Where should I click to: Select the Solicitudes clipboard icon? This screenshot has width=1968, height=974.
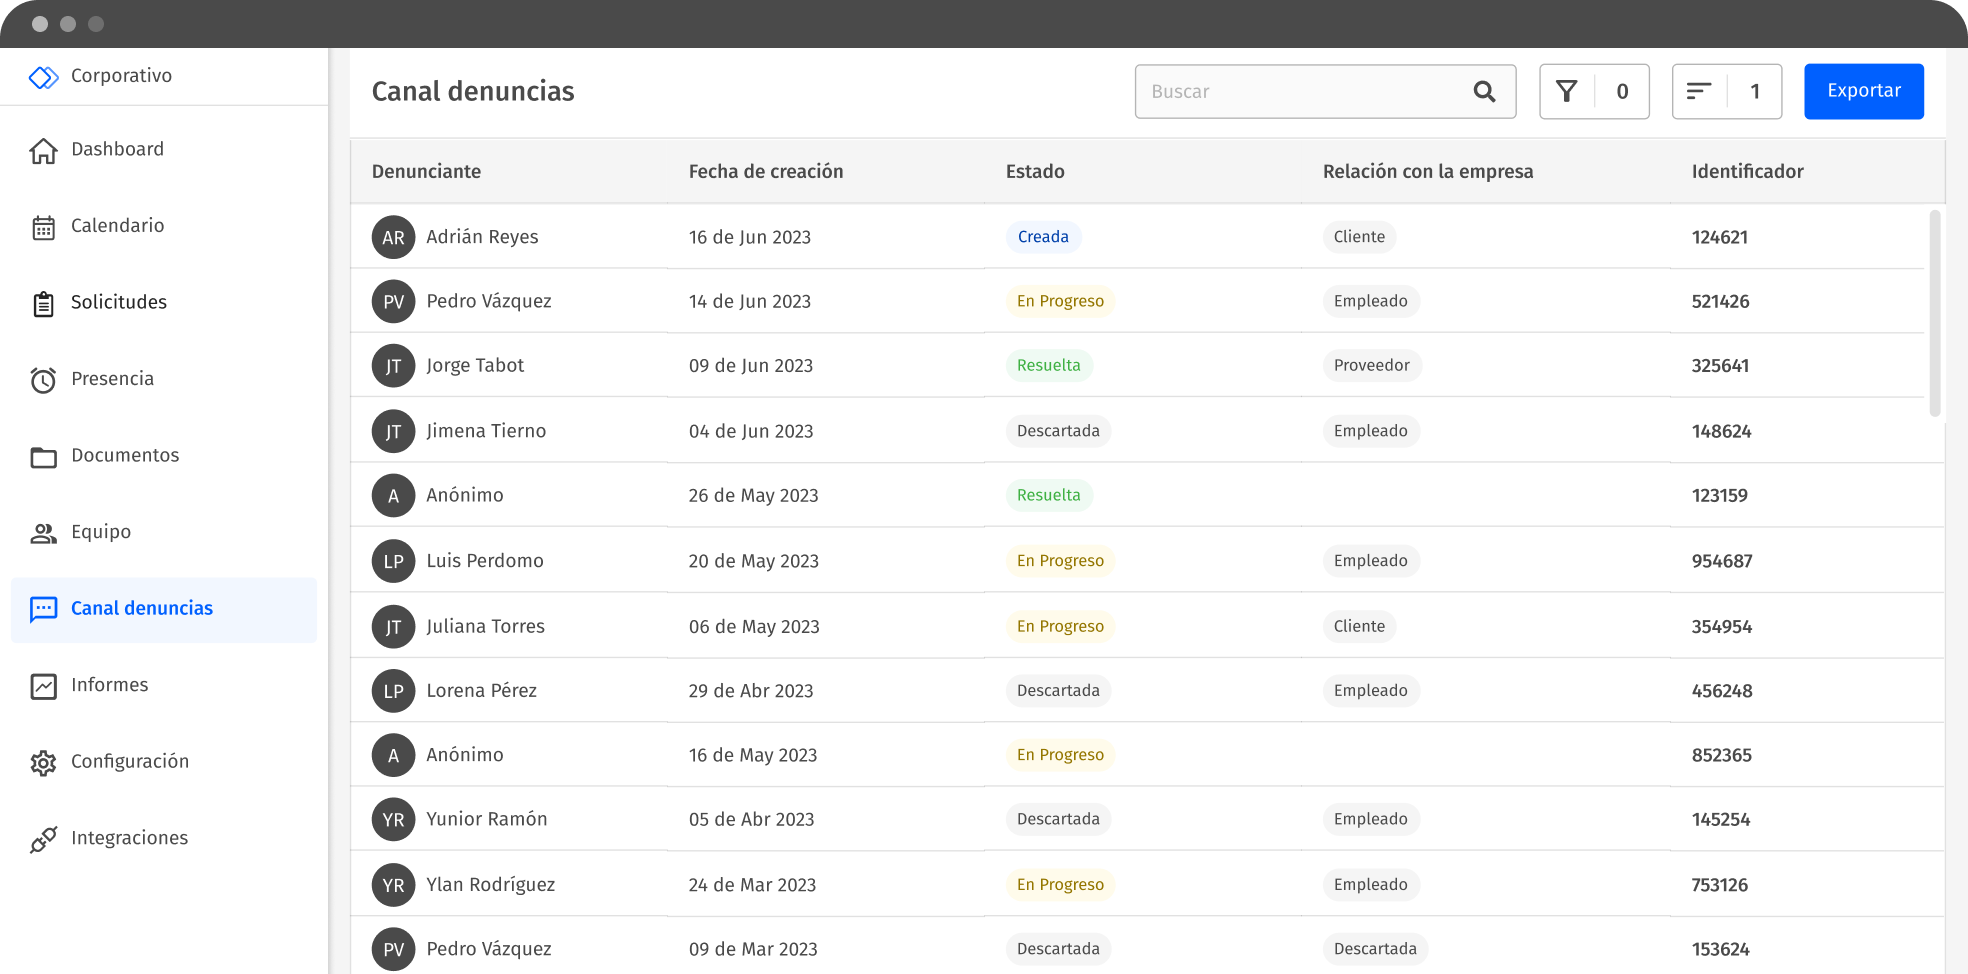tap(43, 303)
